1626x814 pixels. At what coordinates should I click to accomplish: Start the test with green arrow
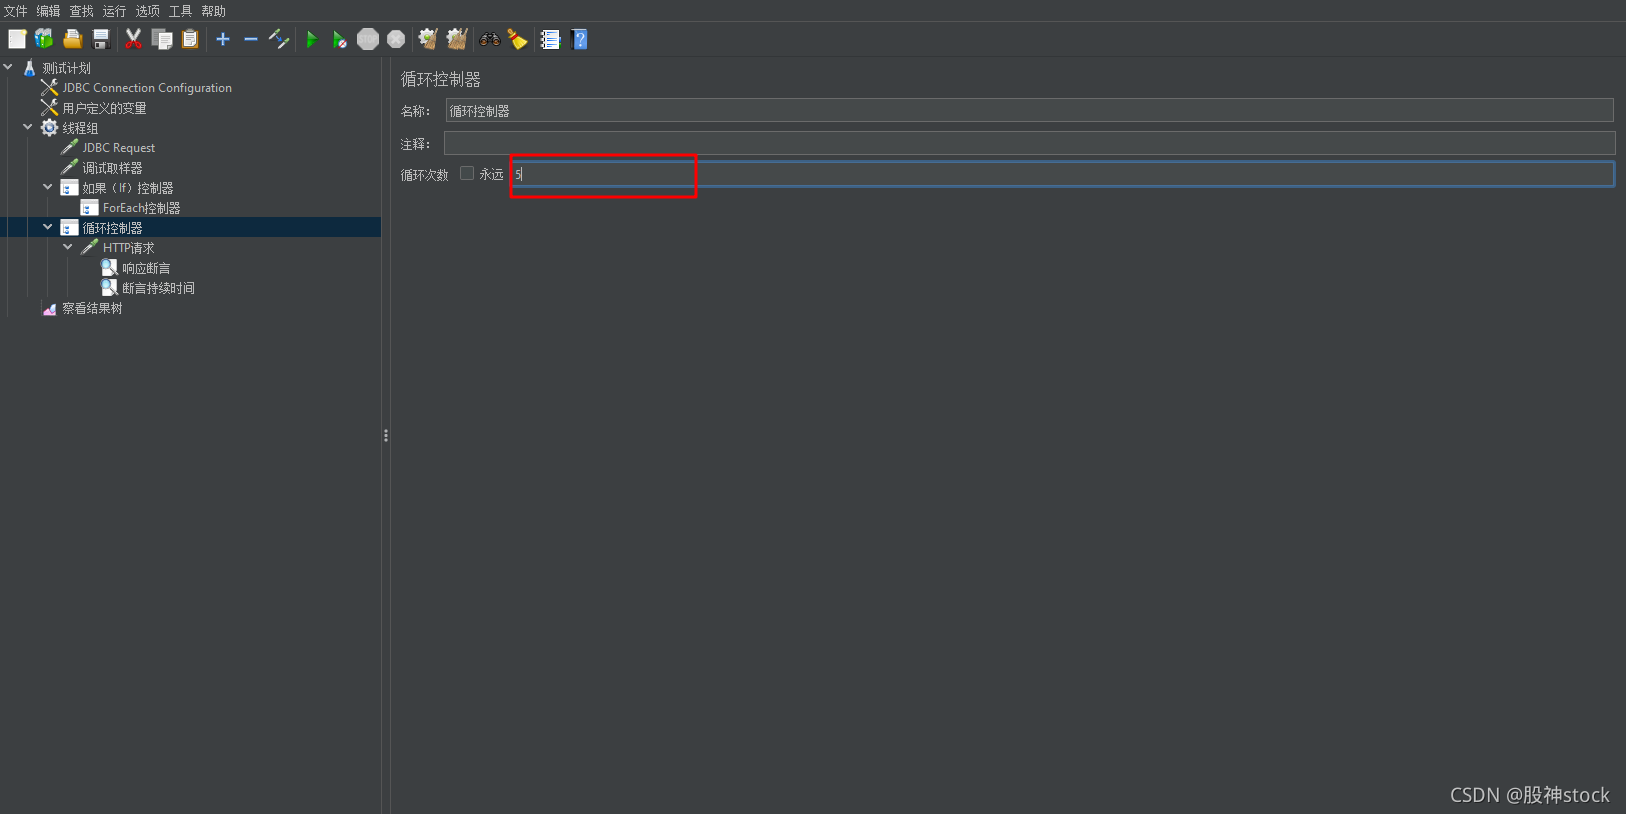point(312,39)
